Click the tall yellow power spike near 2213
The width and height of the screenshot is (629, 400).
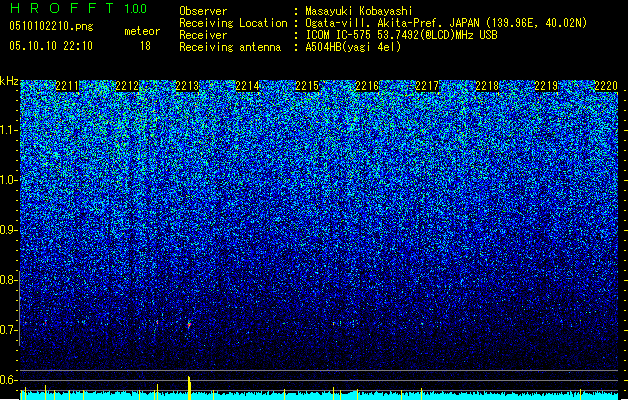tap(189, 387)
